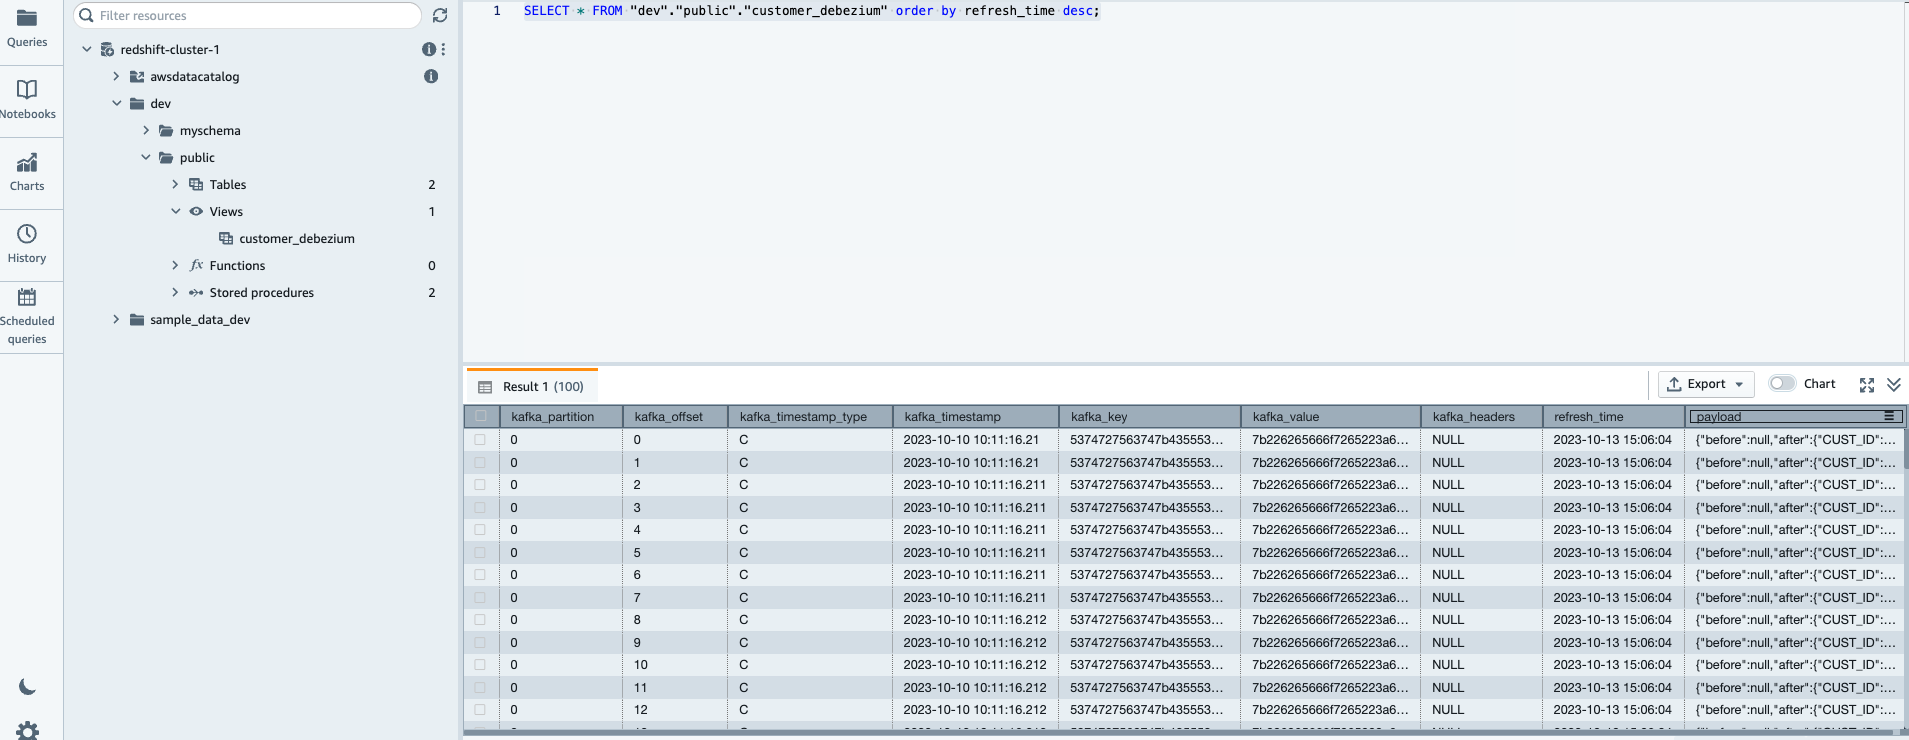Screen dimensions: 1909x740
Task: Open Scheduled queries
Action: [27, 316]
